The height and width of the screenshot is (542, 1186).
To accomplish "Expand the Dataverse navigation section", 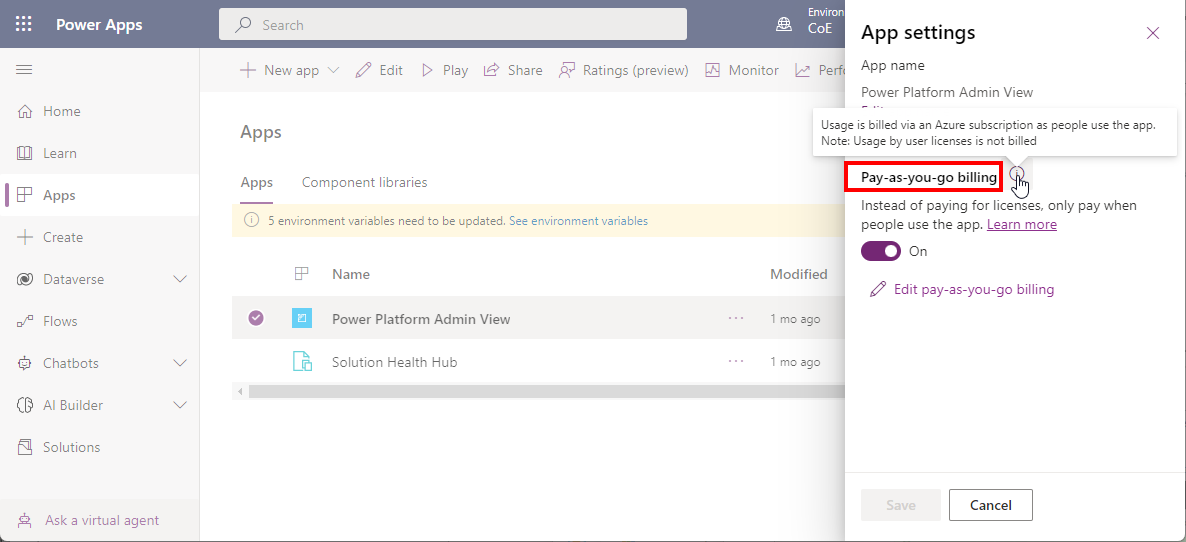I will pos(180,279).
